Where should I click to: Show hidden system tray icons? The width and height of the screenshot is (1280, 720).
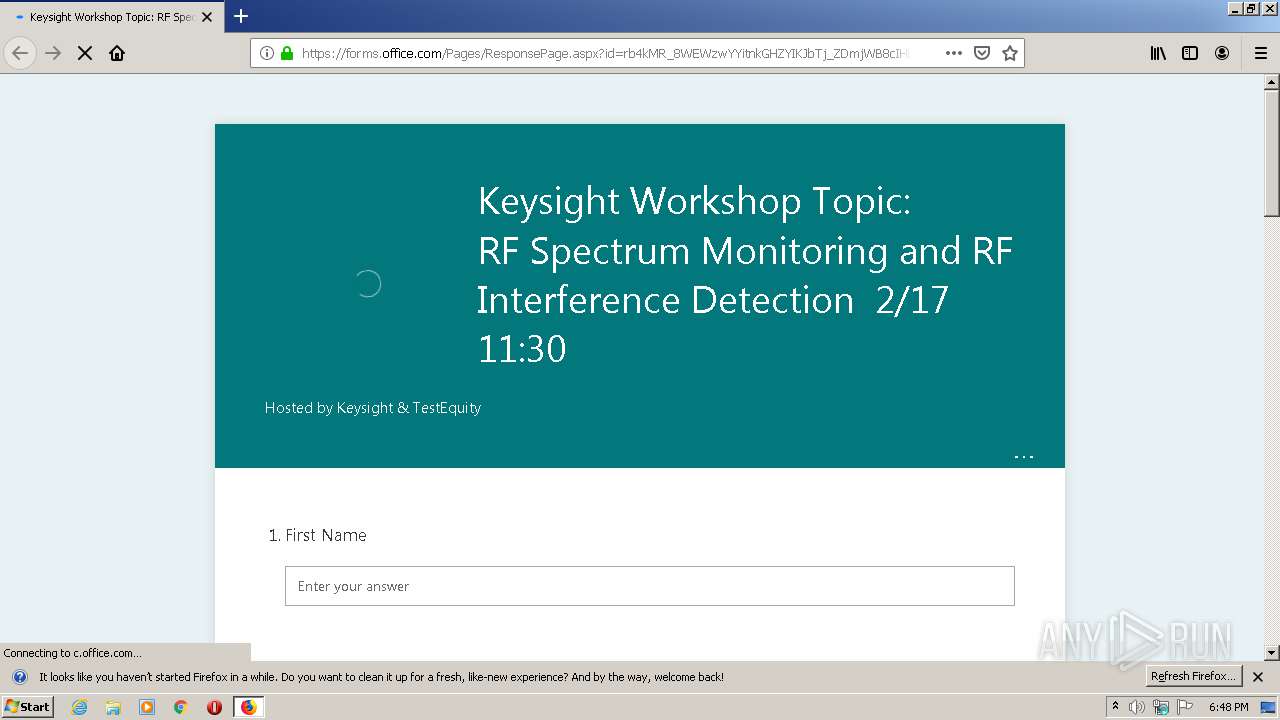[x=1115, y=707]
